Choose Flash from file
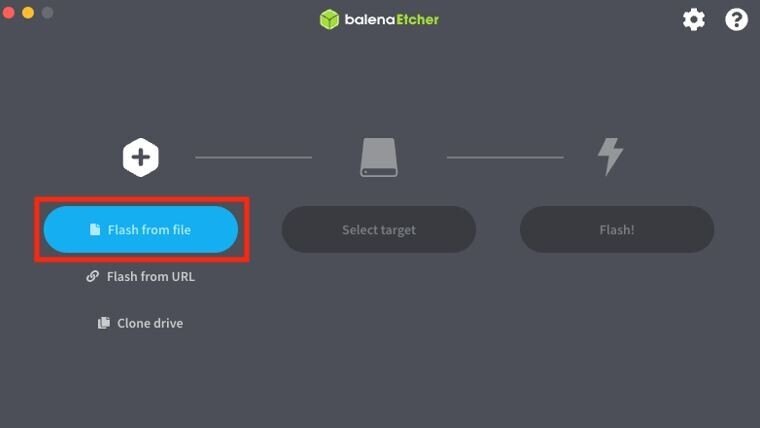 point(141,229)
